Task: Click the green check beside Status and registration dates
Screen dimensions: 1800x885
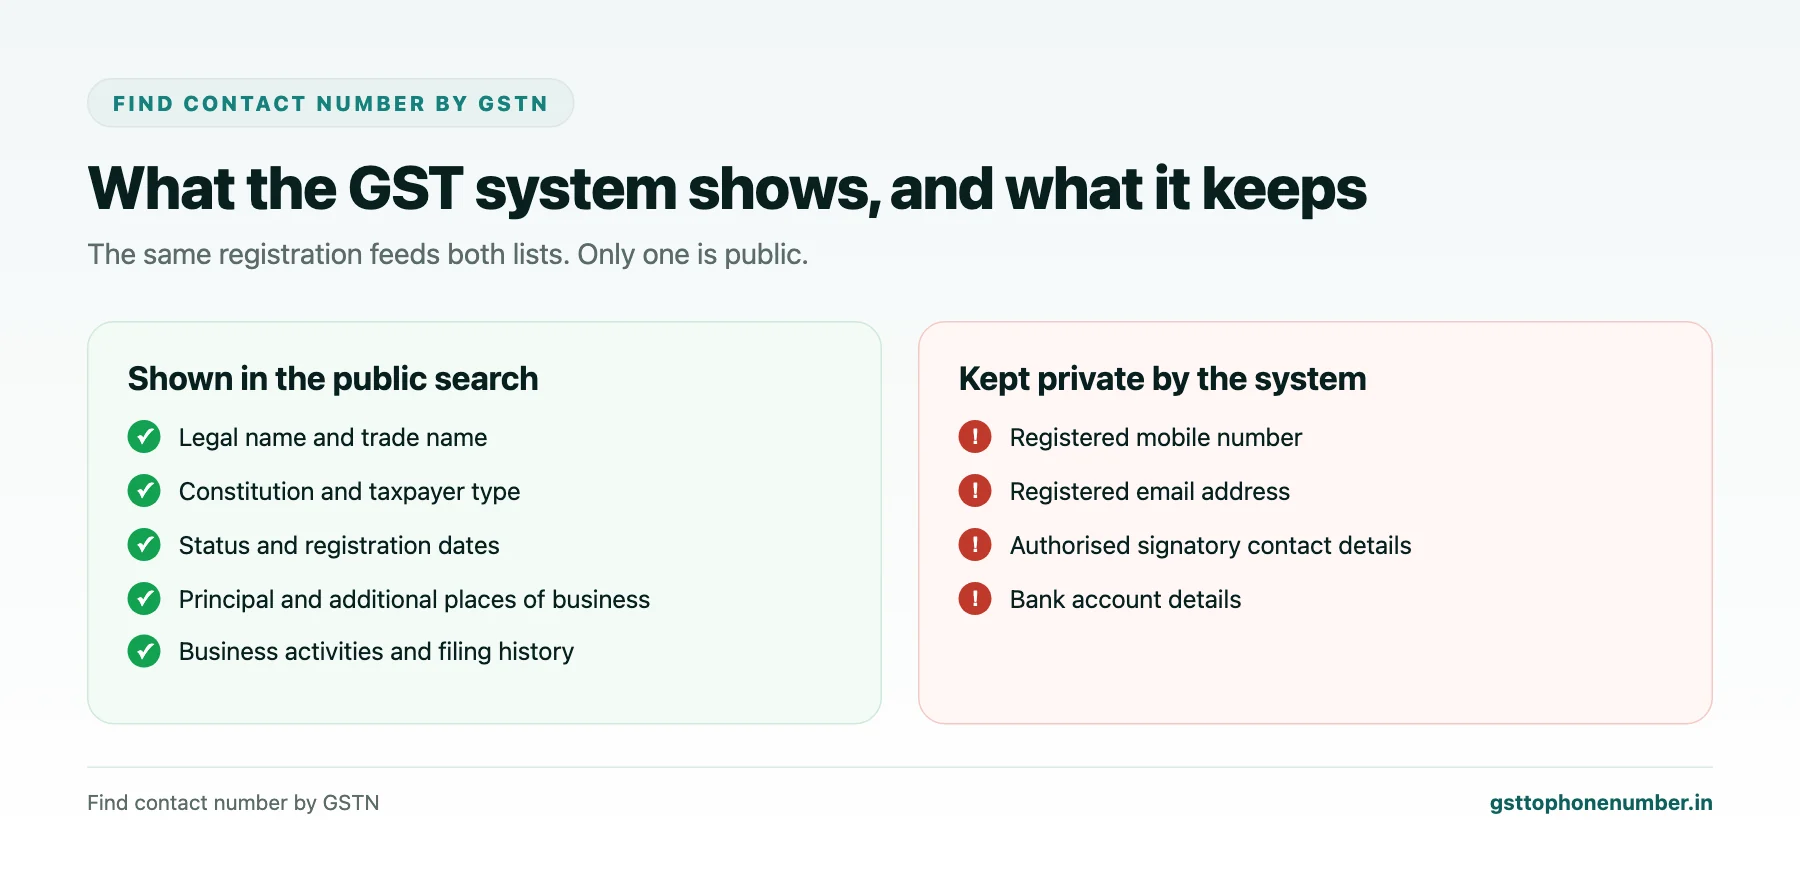Action: coord(144,545)
